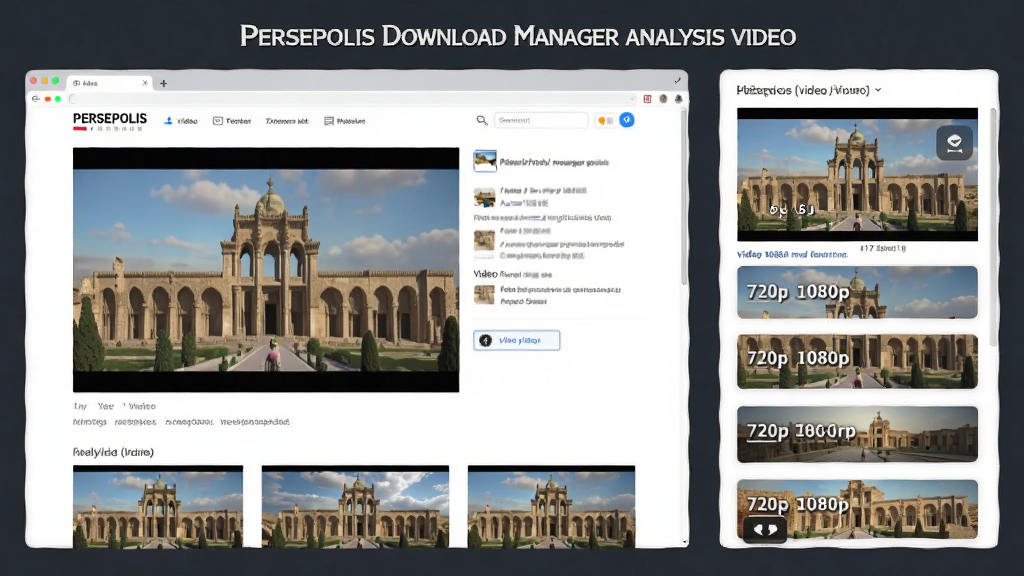Click the browser back arrow
Image resolution: width=1024 pixels, height=576 pixels.
point(35,99)
